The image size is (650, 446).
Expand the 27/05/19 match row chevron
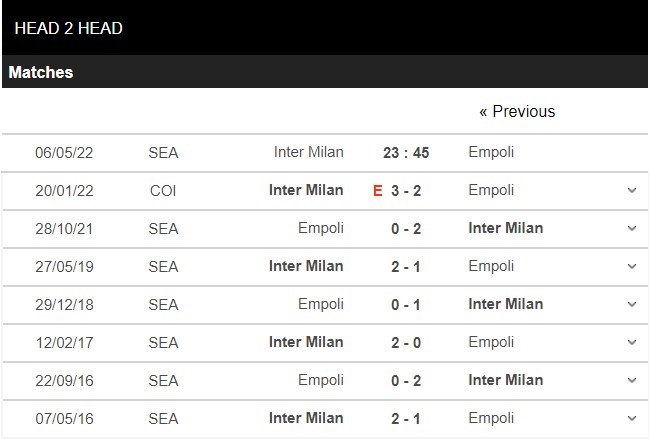tap(632, 266)
